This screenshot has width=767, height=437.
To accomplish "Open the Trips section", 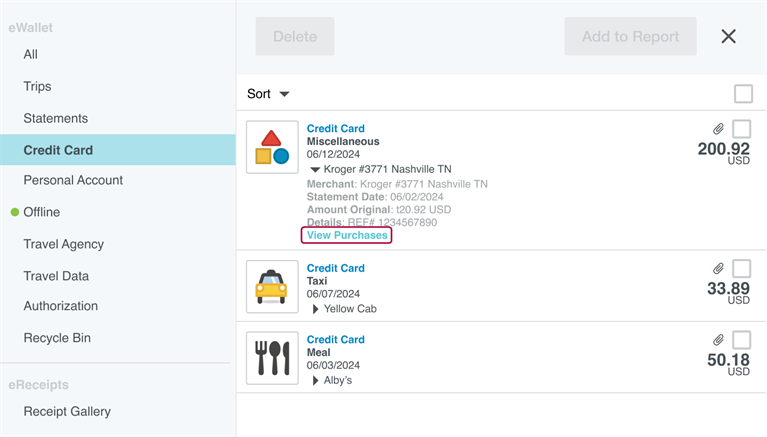I will point(37,86).
